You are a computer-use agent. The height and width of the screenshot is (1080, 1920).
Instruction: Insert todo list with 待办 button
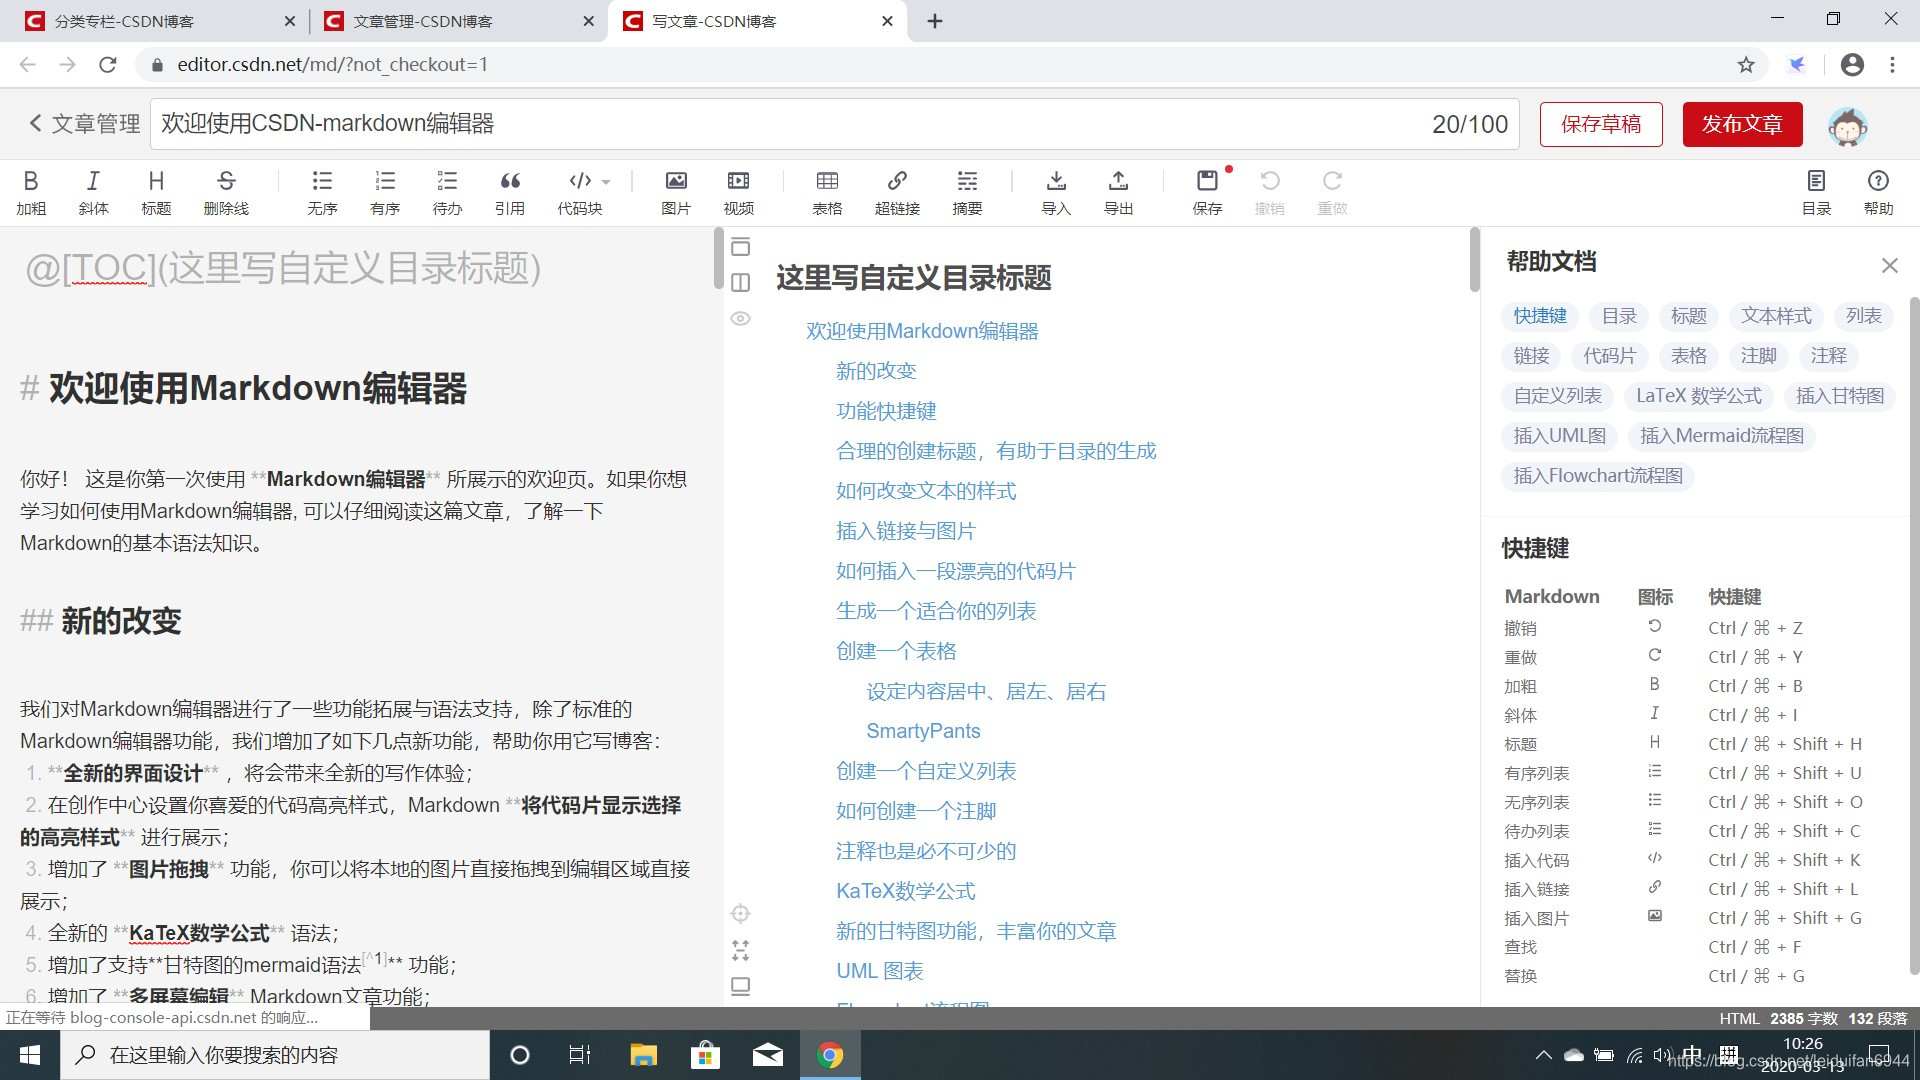coord(447,192)
